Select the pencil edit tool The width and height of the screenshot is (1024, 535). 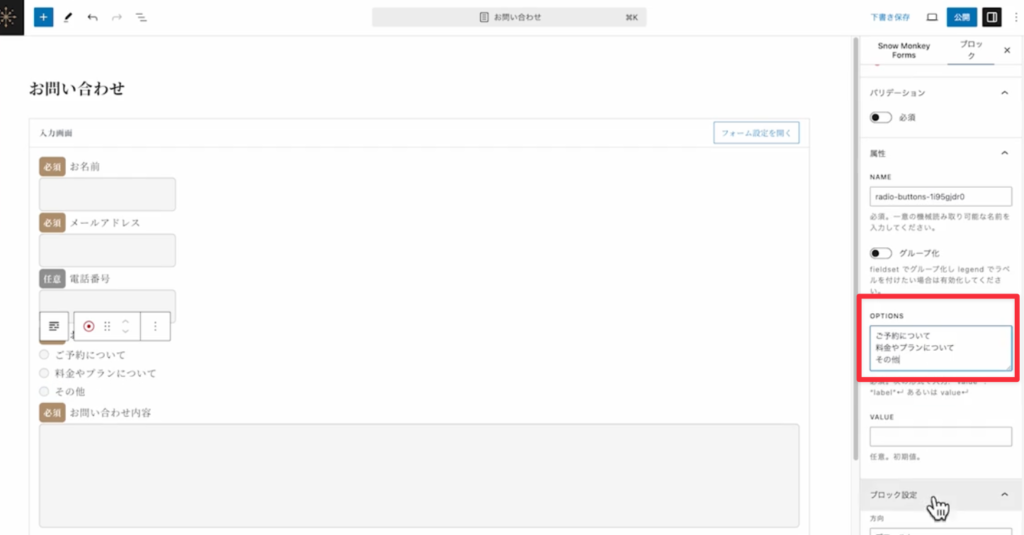(68, 18)
